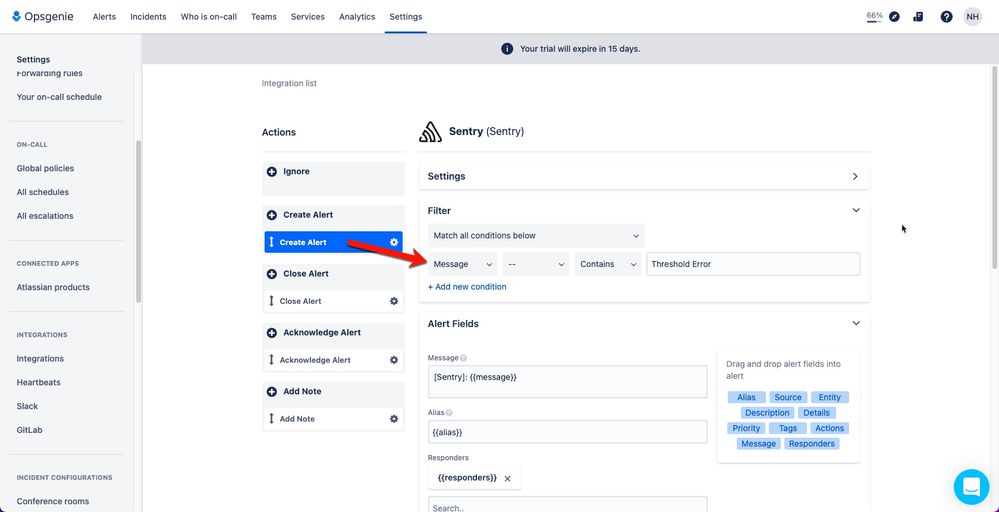Viewport: 999px width, 512px height.
Task: Click the plus icon beside Close Alert
Action: [x=272, y=274]
